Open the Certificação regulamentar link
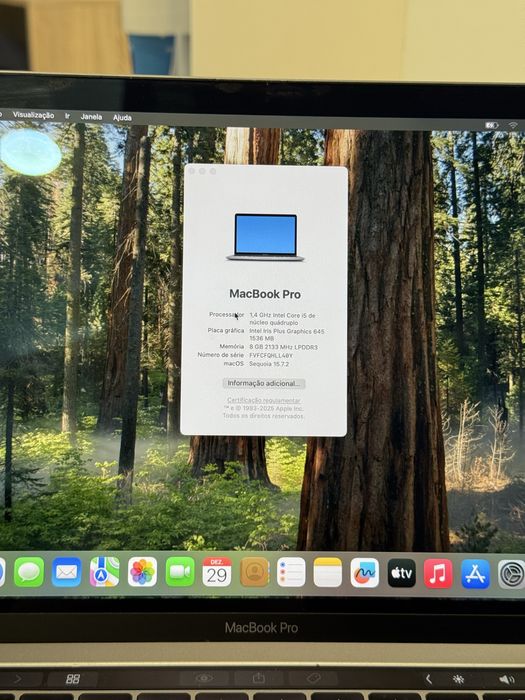Image resolution: width=525 pixels, height=700 pixels. [263, 400]
